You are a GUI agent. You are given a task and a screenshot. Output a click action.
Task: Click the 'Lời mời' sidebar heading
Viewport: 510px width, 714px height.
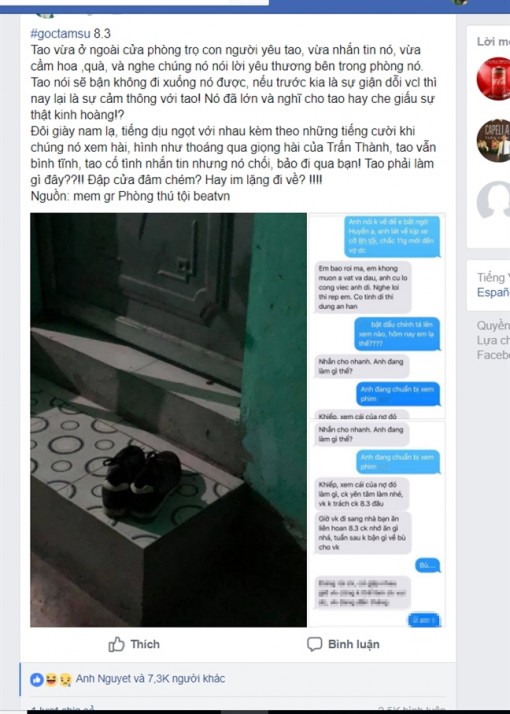click(494, 41)
